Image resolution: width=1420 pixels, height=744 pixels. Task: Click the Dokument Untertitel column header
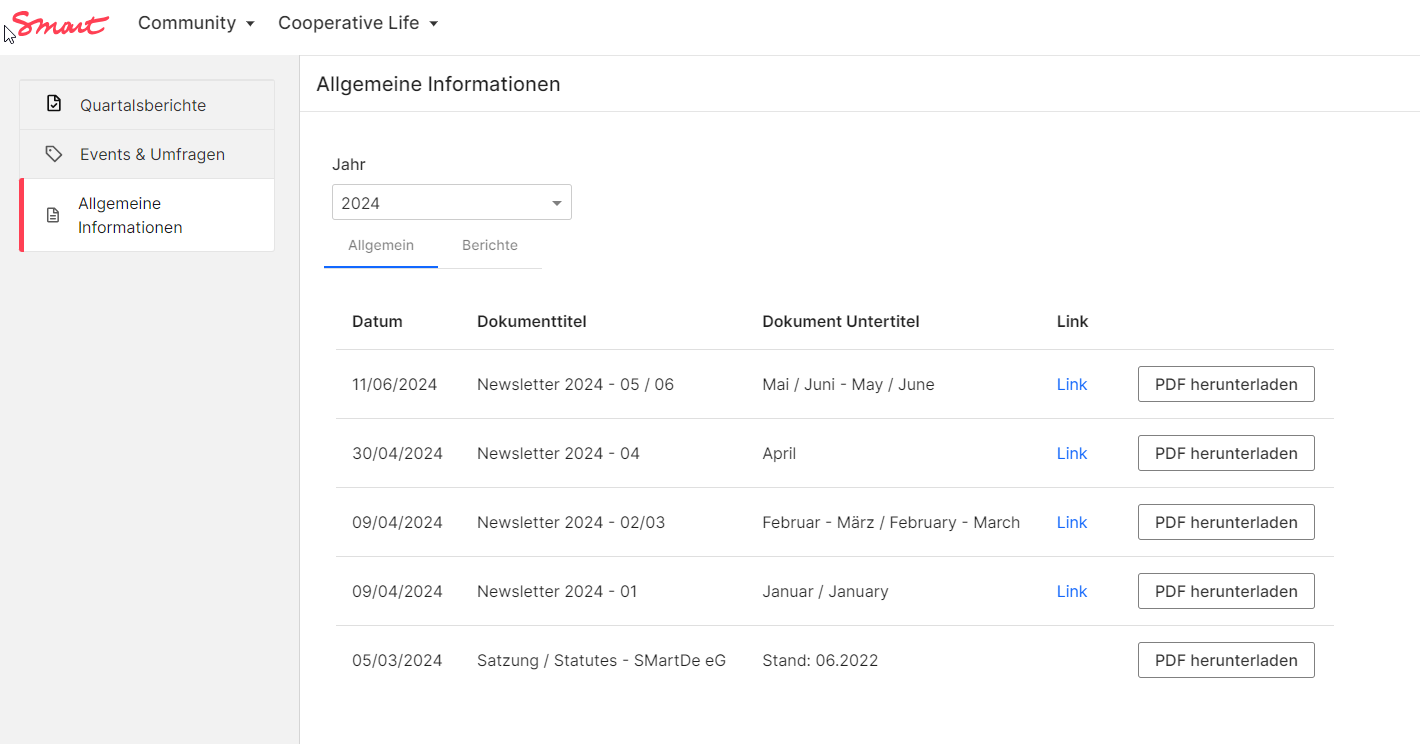(x=841, y=321)
